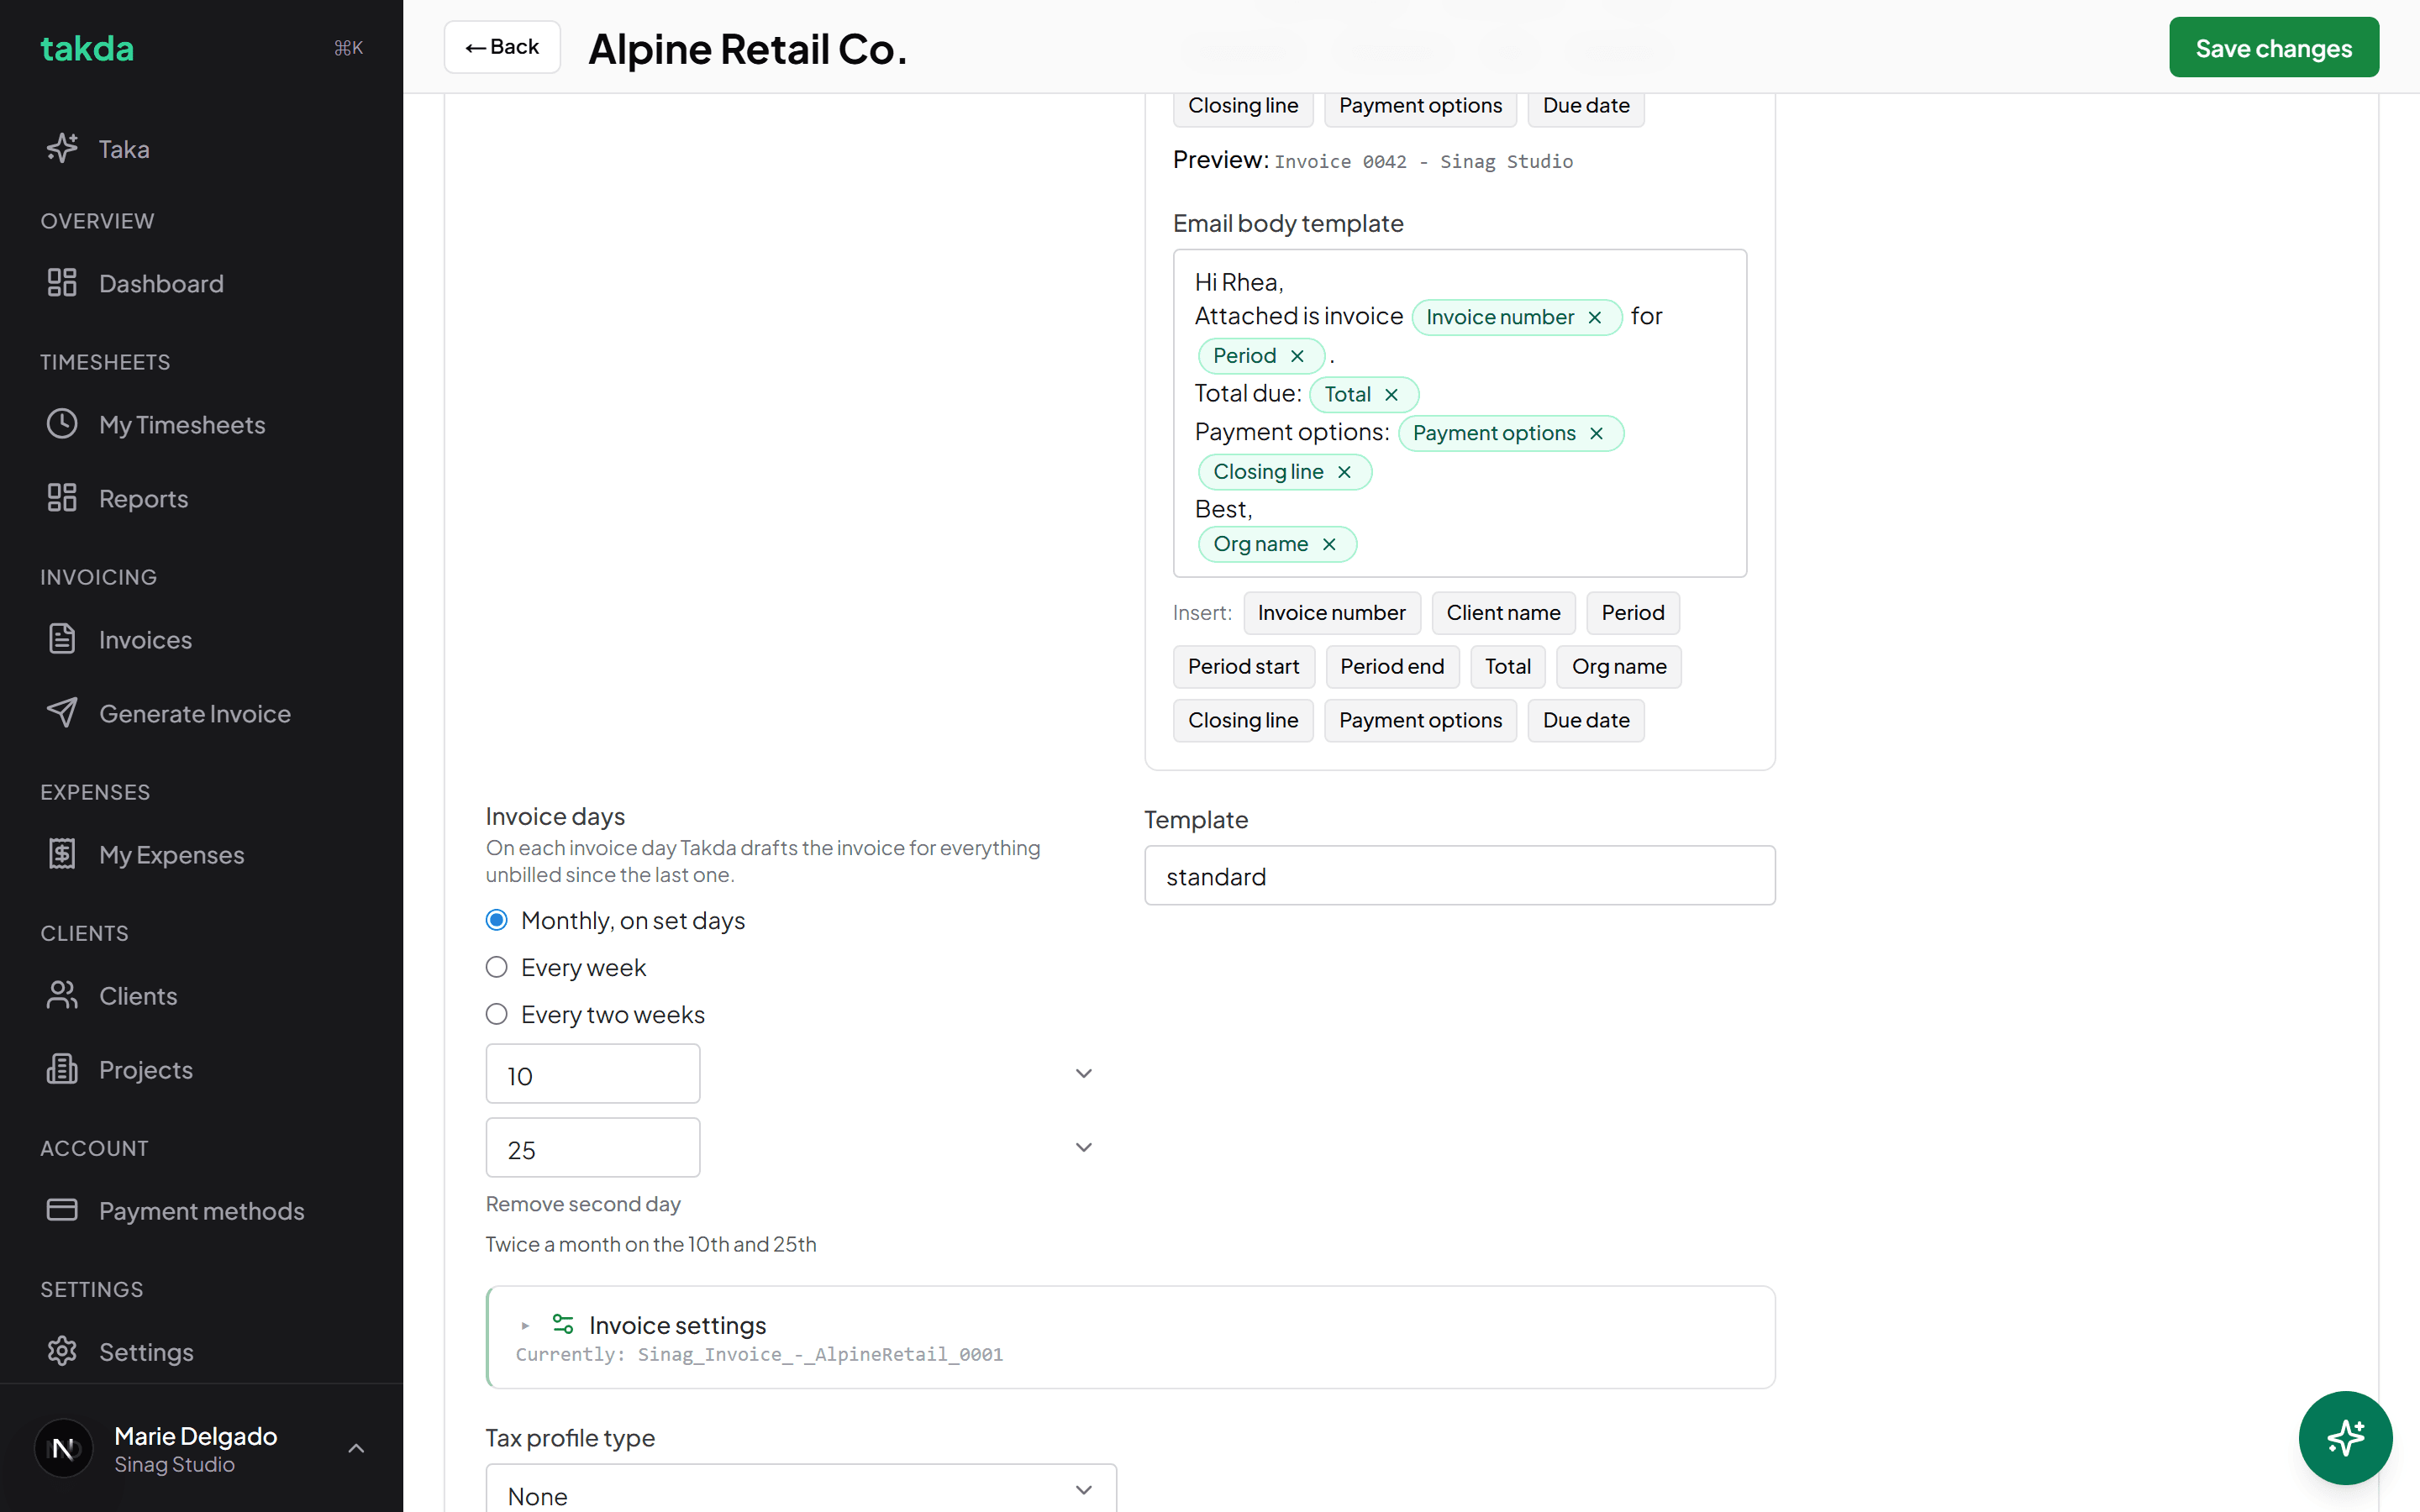The image size is (2420, 1512).
Task: Click the Clients people icon
Action: click(x=62, y=995)
